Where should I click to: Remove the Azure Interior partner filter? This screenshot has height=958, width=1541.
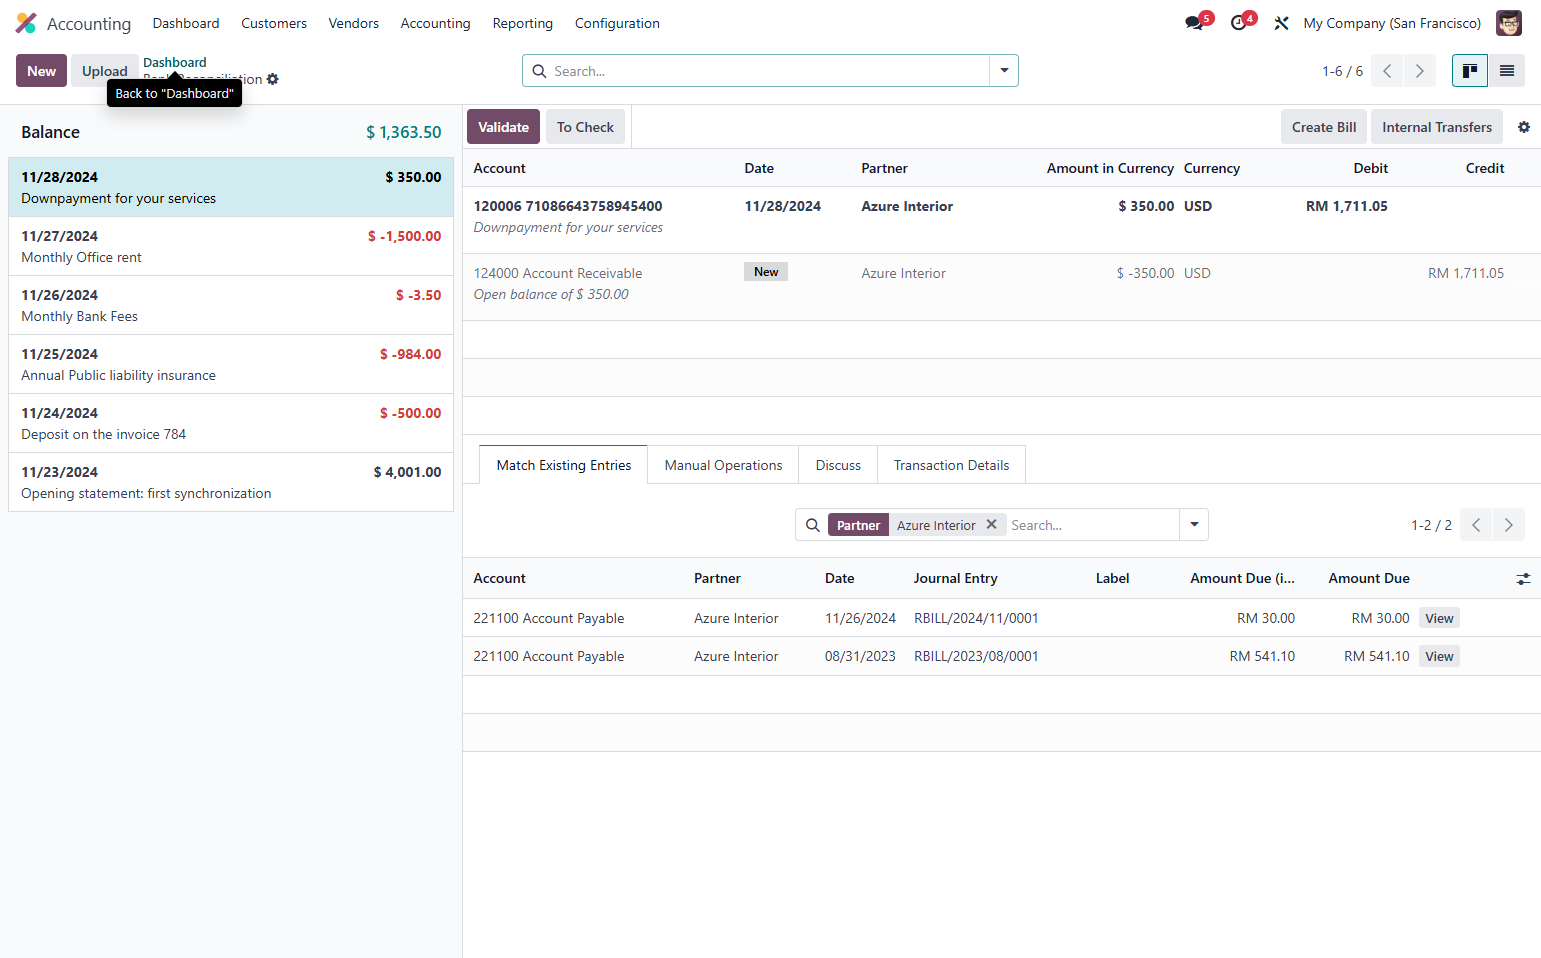pos(991,524)
